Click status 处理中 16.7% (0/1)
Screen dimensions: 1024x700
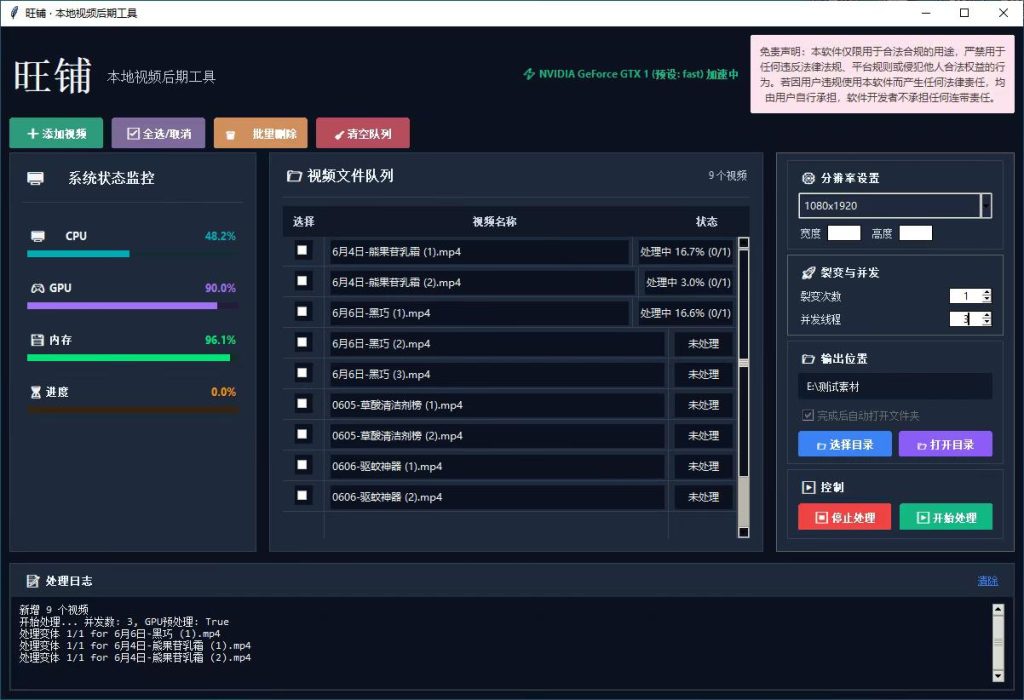coord(685,251)
